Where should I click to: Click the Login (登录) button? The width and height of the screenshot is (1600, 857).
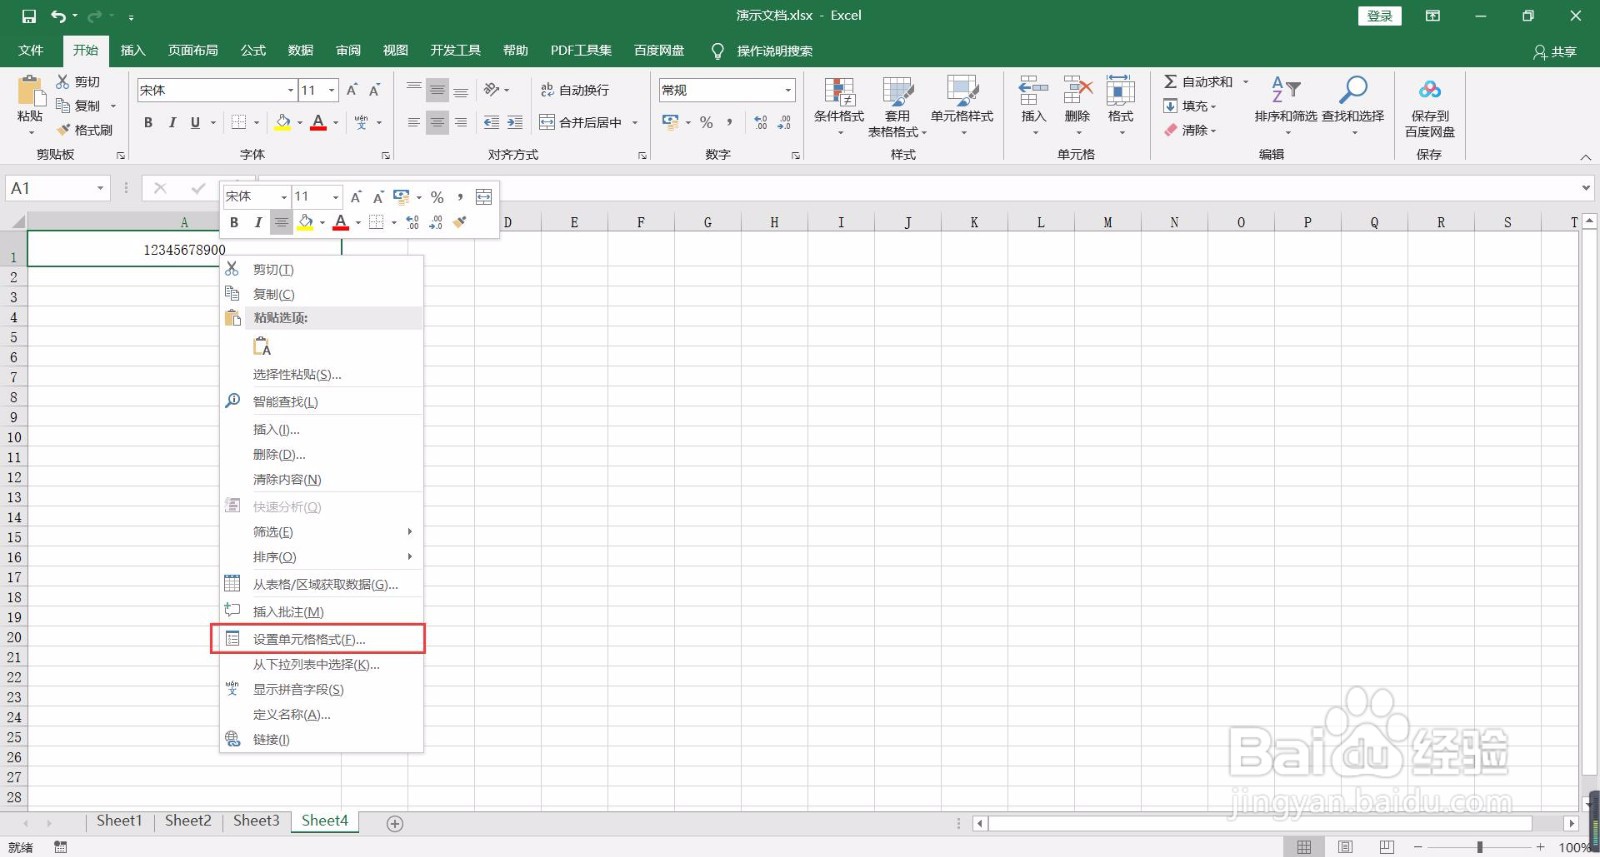(1380, 16)
